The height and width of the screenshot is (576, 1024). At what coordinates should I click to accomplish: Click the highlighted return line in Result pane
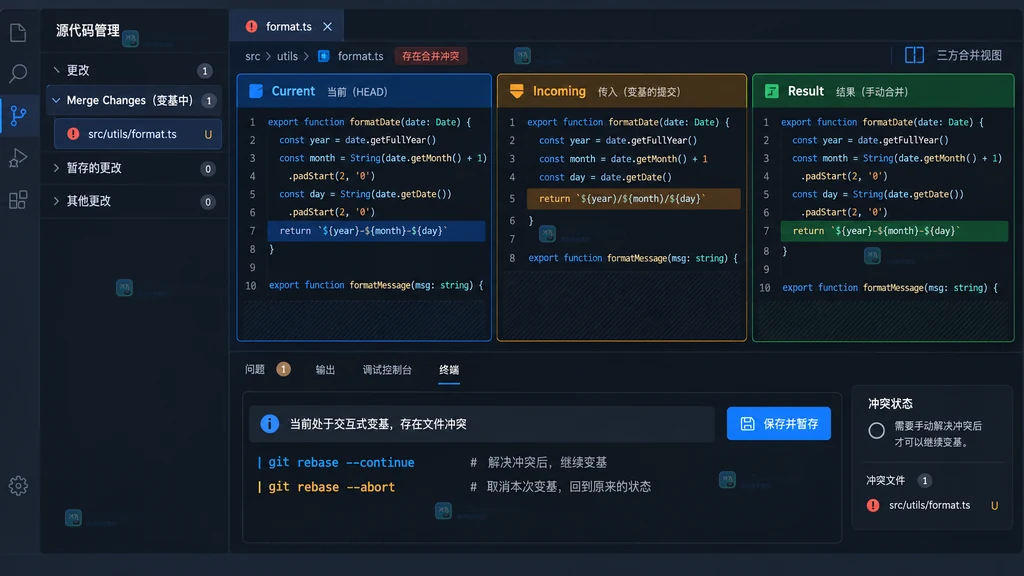click(x=894, y=231)
